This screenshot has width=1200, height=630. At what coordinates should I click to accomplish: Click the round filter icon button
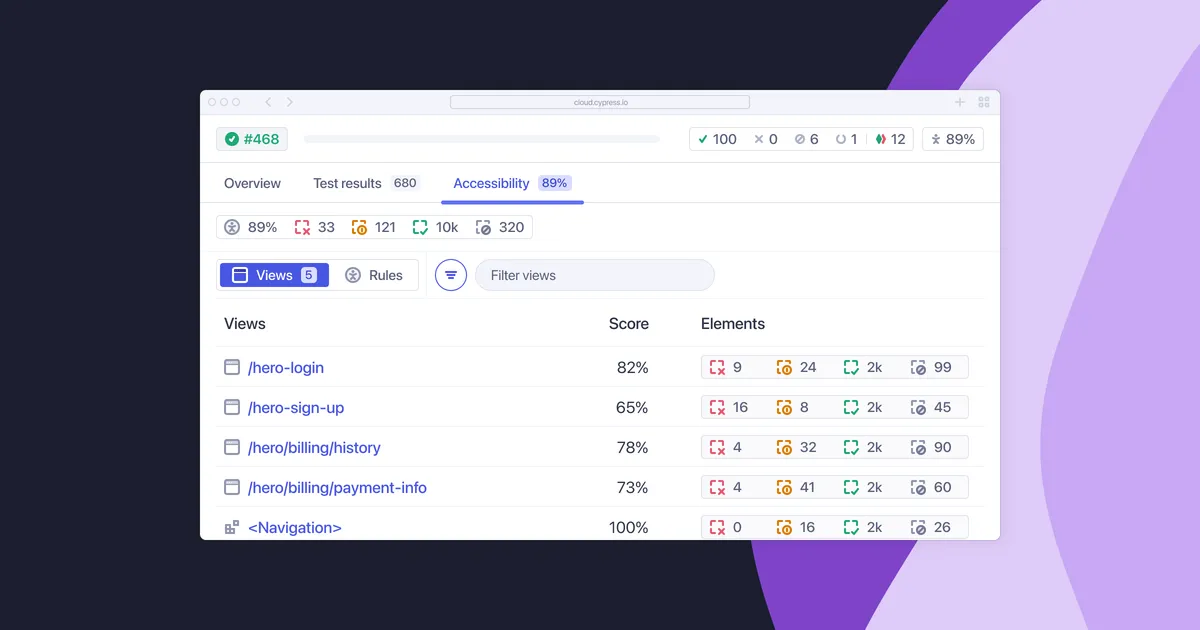point(451,275)
